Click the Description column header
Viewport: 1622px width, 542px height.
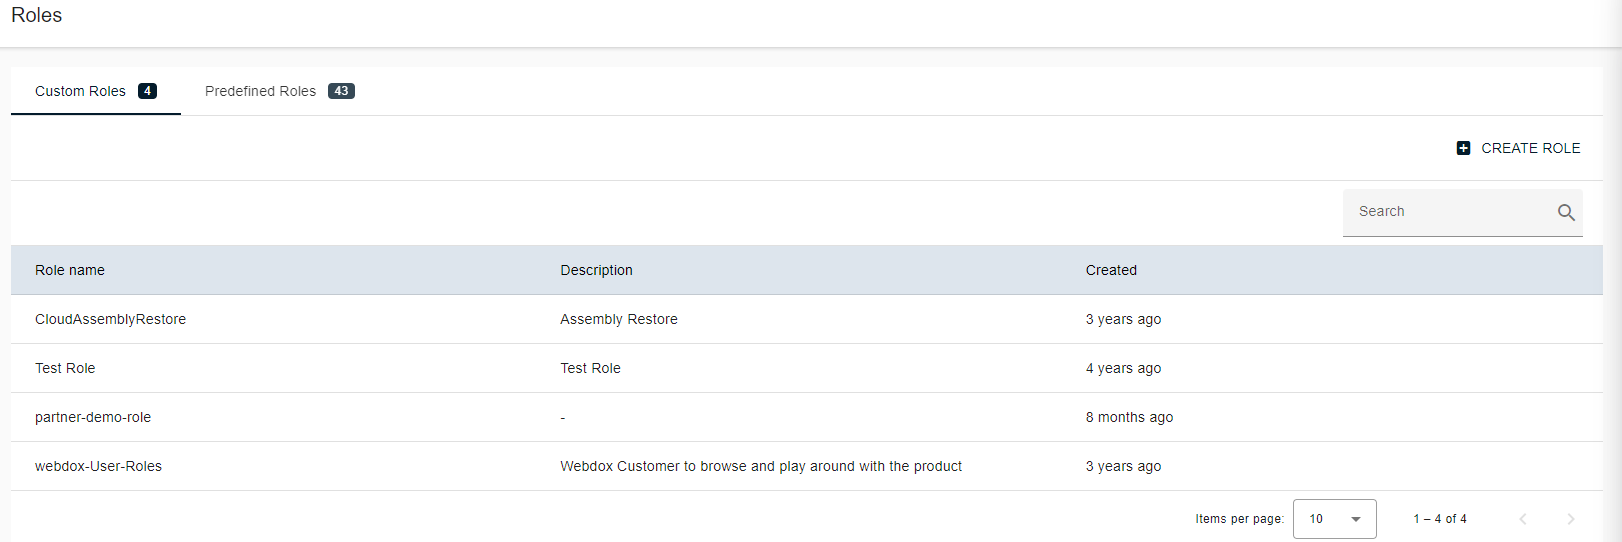[596, 270]
